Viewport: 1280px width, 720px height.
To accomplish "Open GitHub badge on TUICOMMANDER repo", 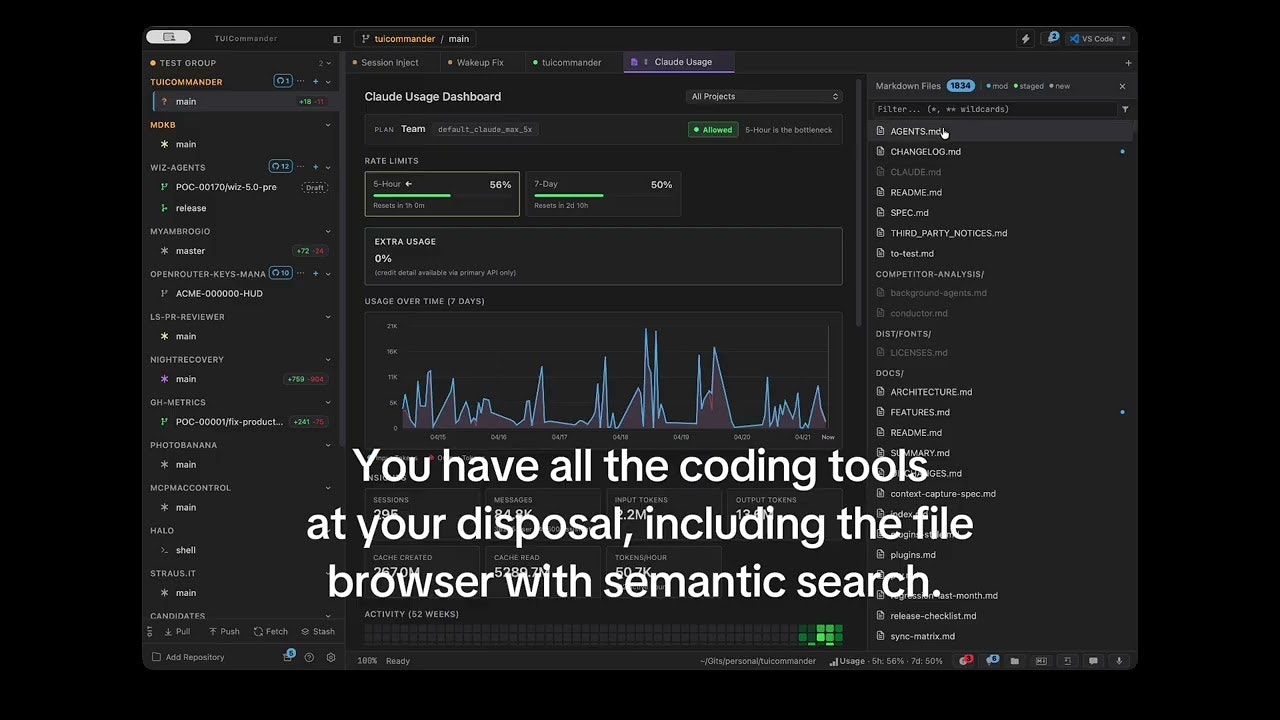I will [283, 81].
